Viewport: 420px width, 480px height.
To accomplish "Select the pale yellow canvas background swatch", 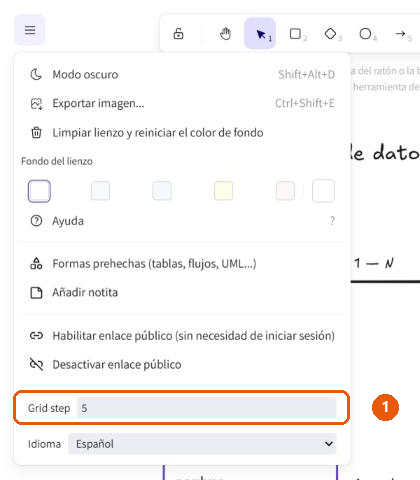I will [223, 191].
